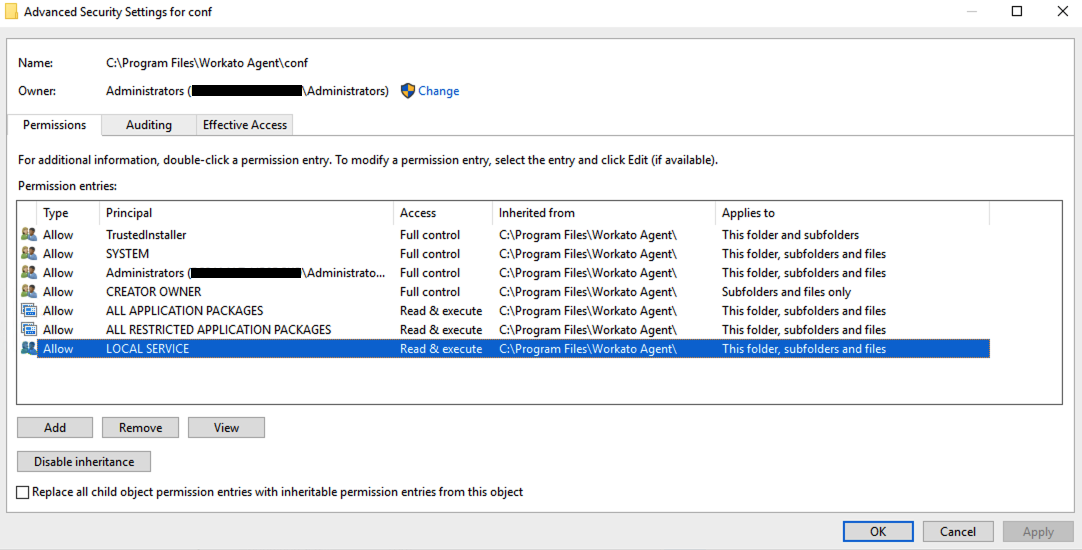Click the user icon in the TrustedInstaller row
The image size is (1082, 550).
[29, 235]
